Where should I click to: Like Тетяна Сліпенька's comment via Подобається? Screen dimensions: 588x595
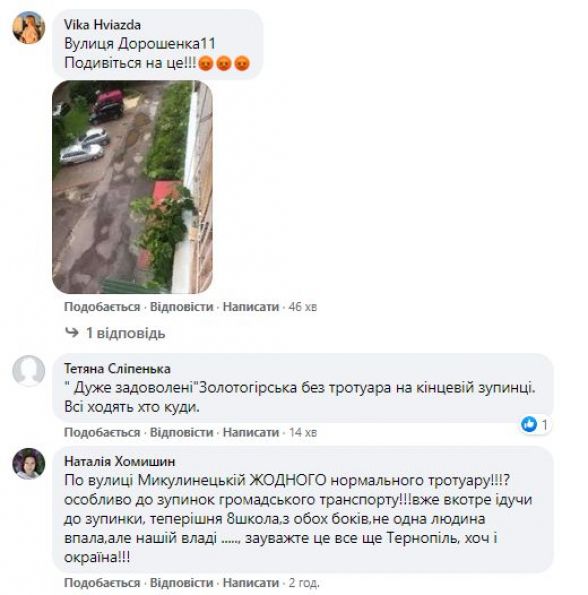(x=102, y=432)
